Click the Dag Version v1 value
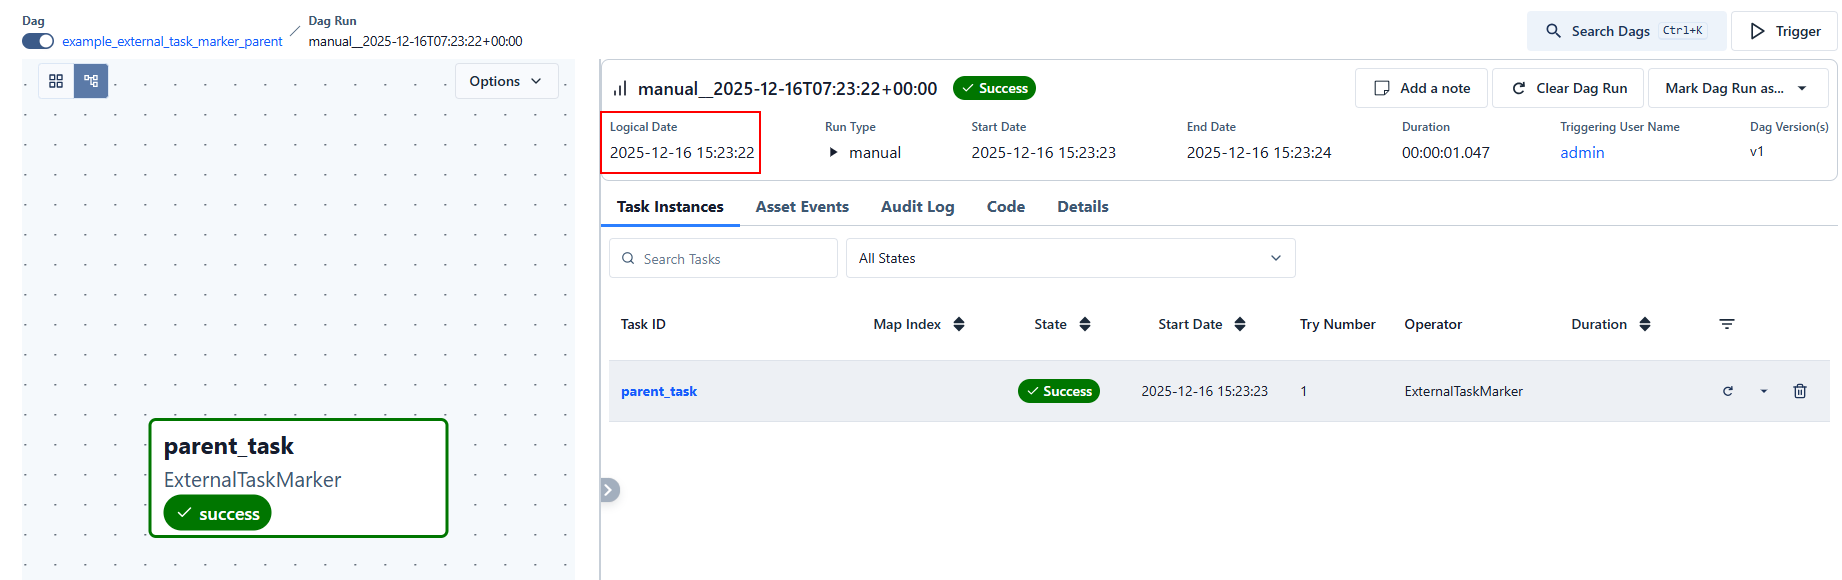1842x580 pixels. click(x=1757, y=152)
